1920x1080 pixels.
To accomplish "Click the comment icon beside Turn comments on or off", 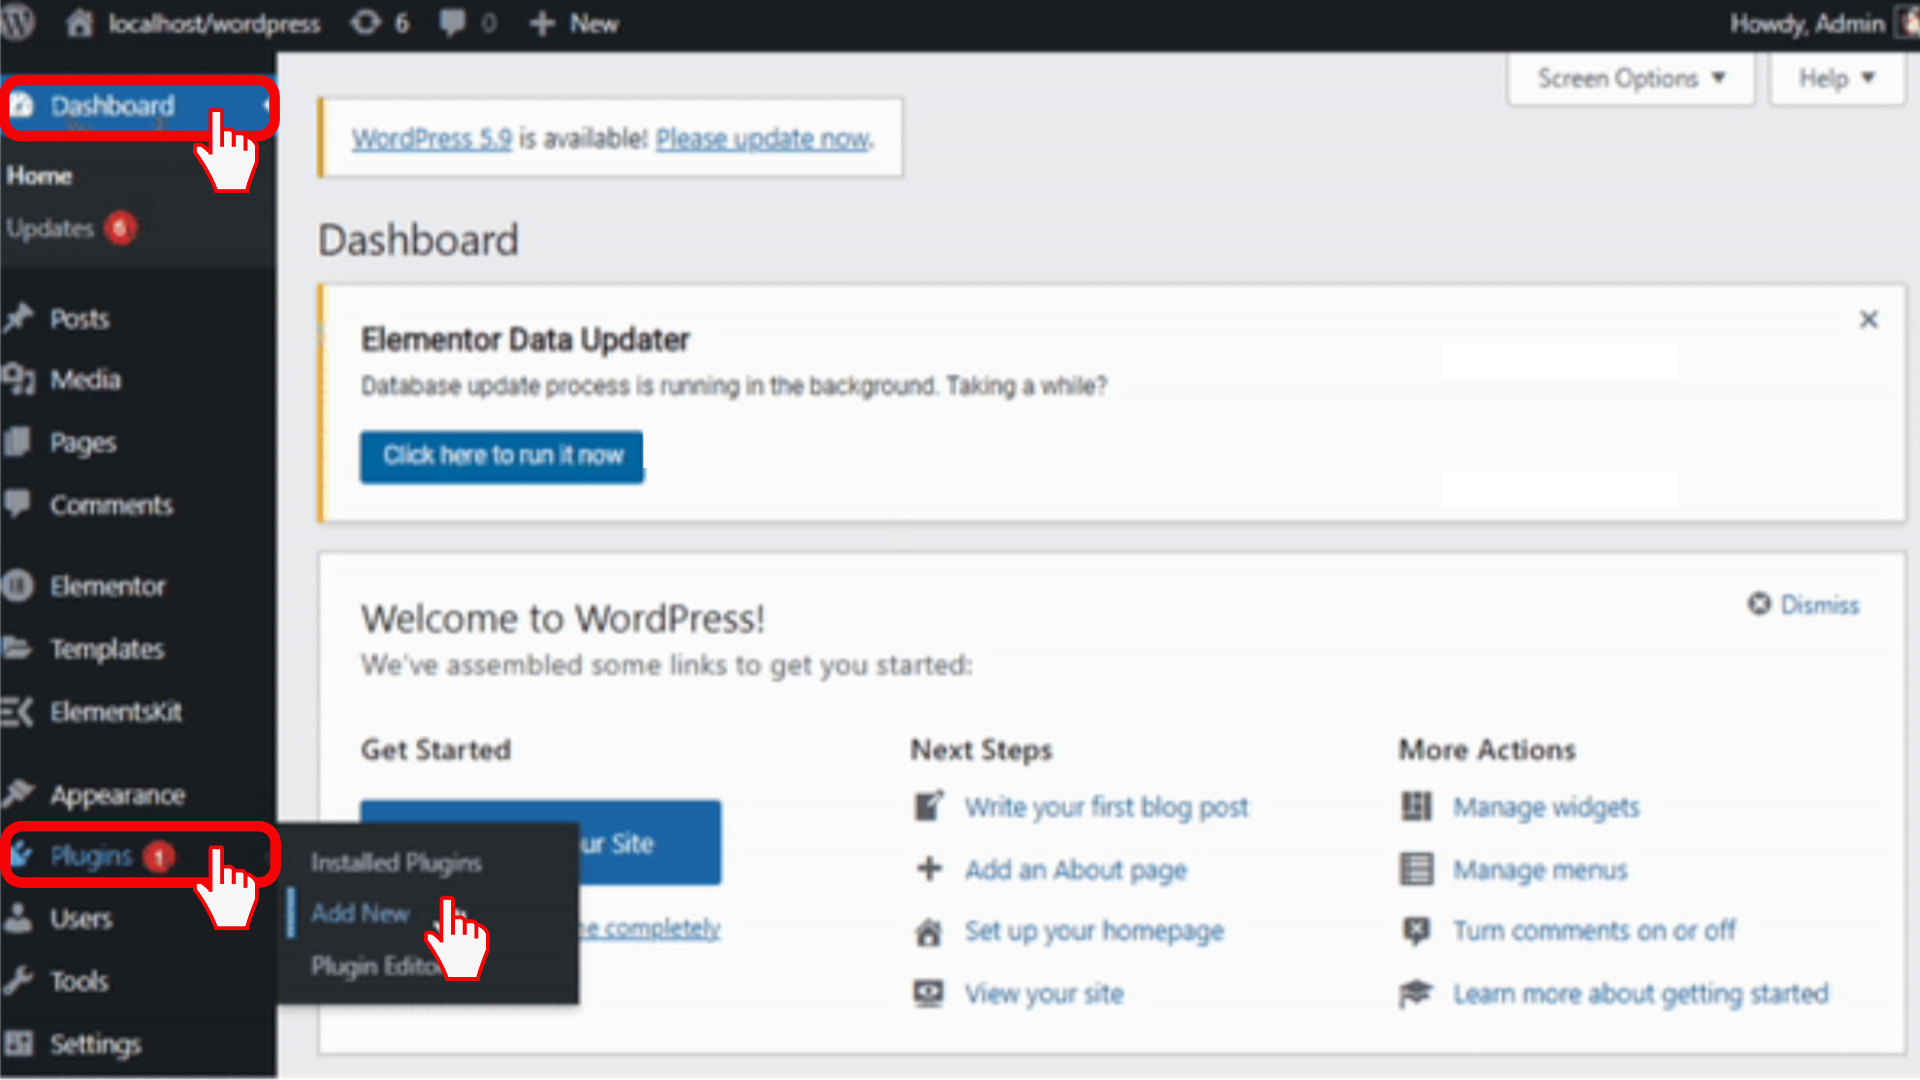I will (x=1416, y=931).
